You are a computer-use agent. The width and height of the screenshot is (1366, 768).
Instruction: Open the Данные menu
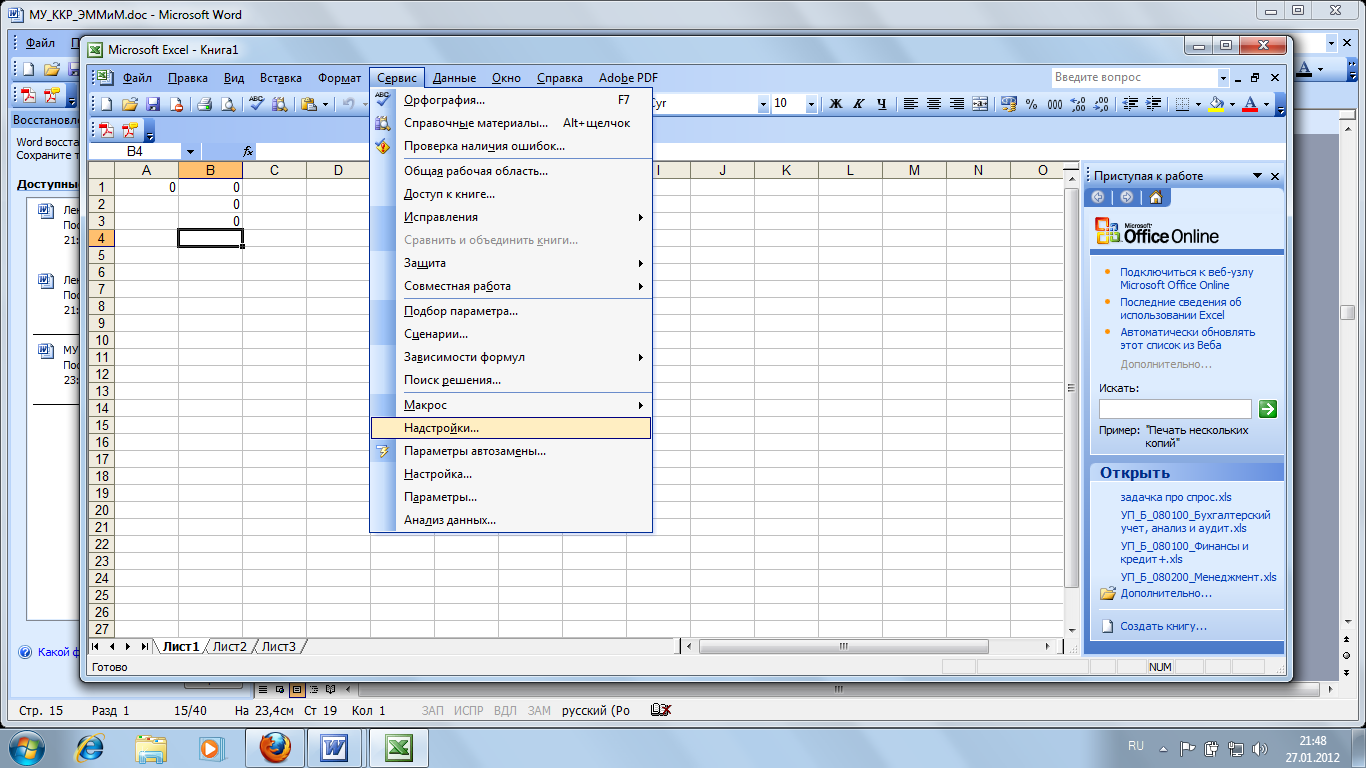(454, 78)
